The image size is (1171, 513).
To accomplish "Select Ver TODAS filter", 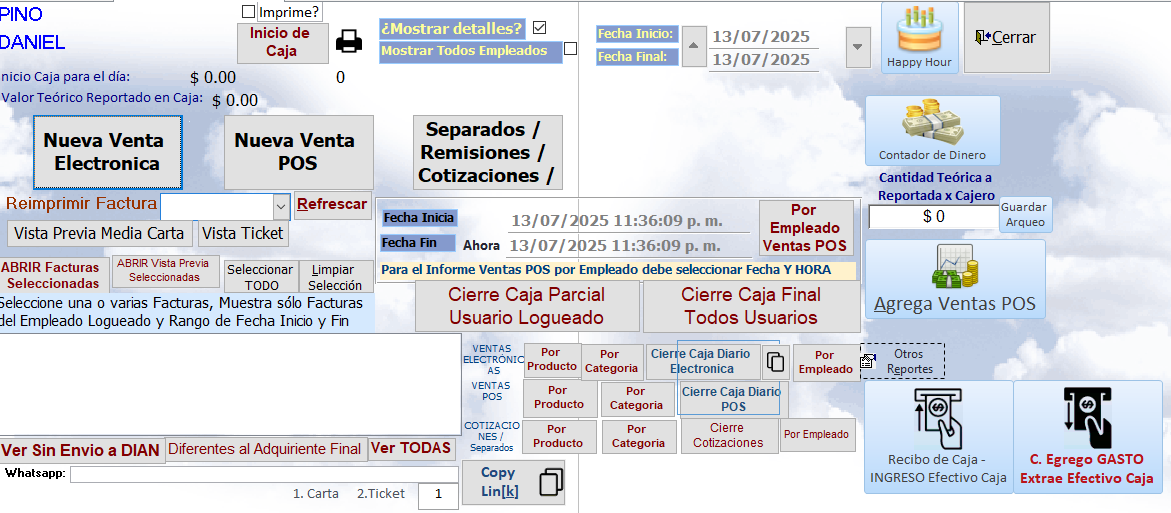I will (x=411, y=449).
